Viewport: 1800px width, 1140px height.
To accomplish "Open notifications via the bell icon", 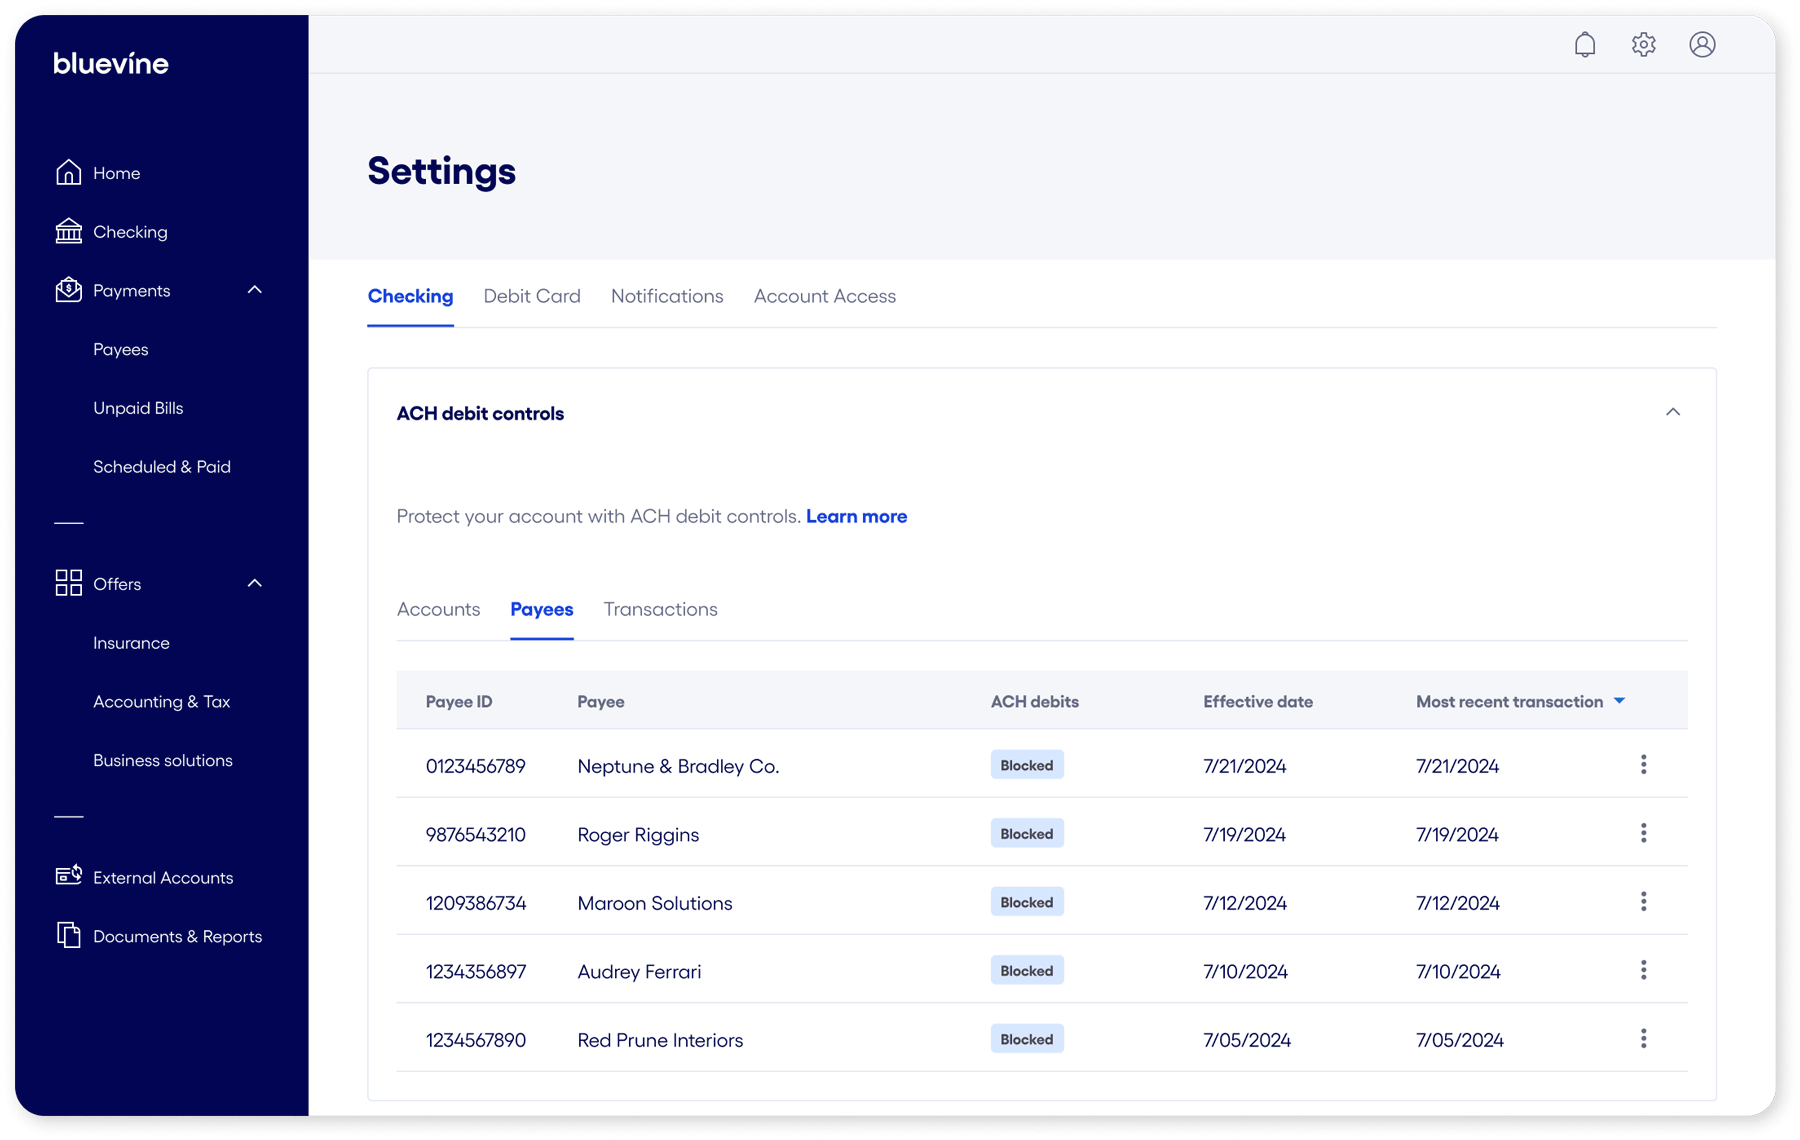I will pos(1585,44).
